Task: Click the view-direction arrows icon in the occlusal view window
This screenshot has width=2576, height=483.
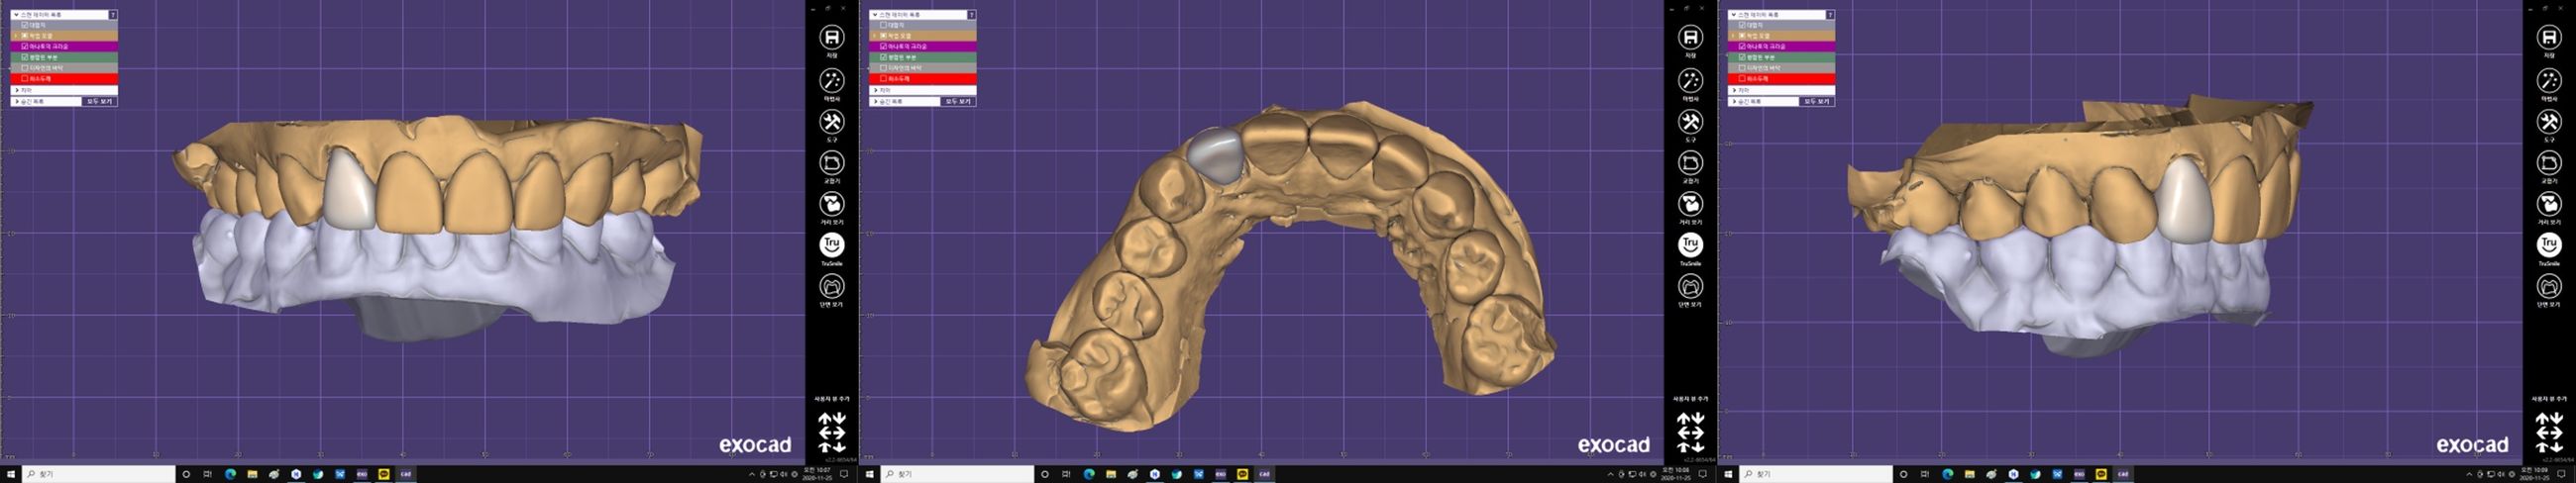Action: pyautogui.click(x=1690, y=432)
